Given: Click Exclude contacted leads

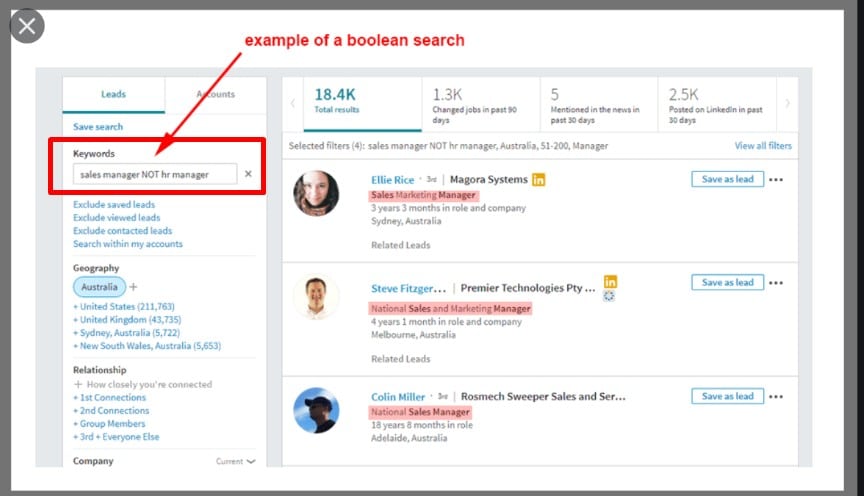Looking at the screenshot, I should click(122, 231).
